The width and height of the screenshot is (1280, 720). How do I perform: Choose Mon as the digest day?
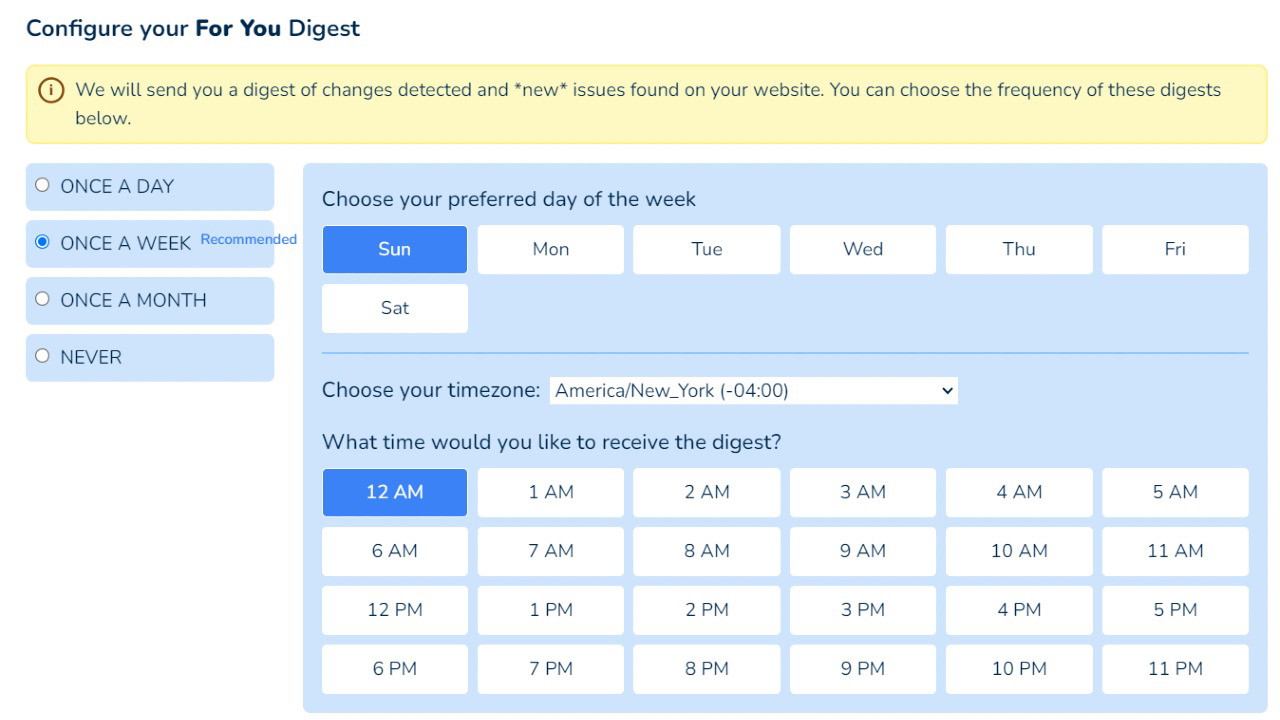click(550, 250)
